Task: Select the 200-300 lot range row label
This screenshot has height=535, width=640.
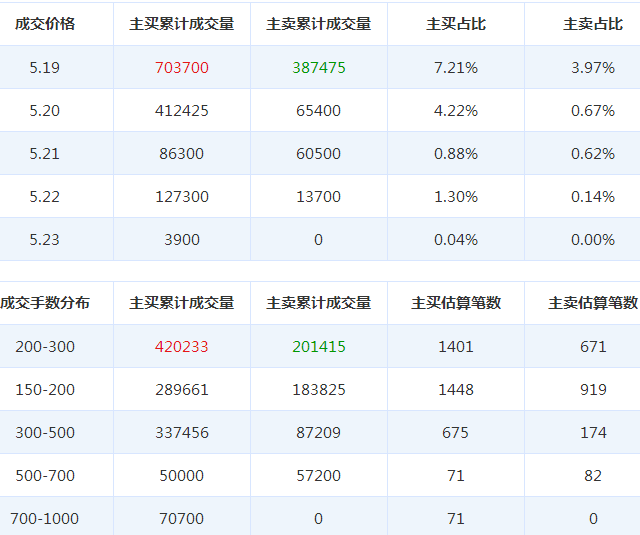Action: coord(45,347)
